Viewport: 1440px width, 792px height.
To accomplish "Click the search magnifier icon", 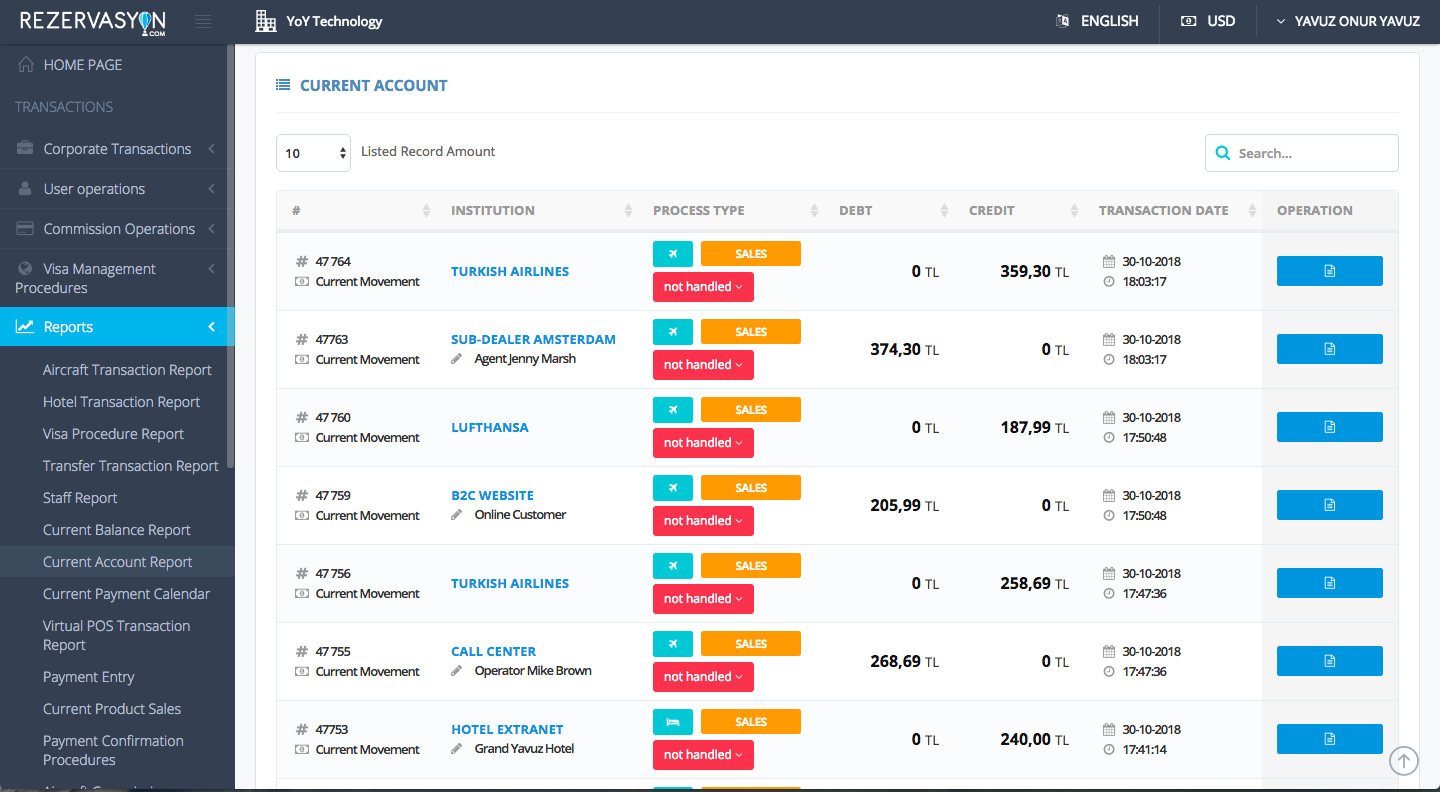I will pyautogui.click(x=1222, y=153).
